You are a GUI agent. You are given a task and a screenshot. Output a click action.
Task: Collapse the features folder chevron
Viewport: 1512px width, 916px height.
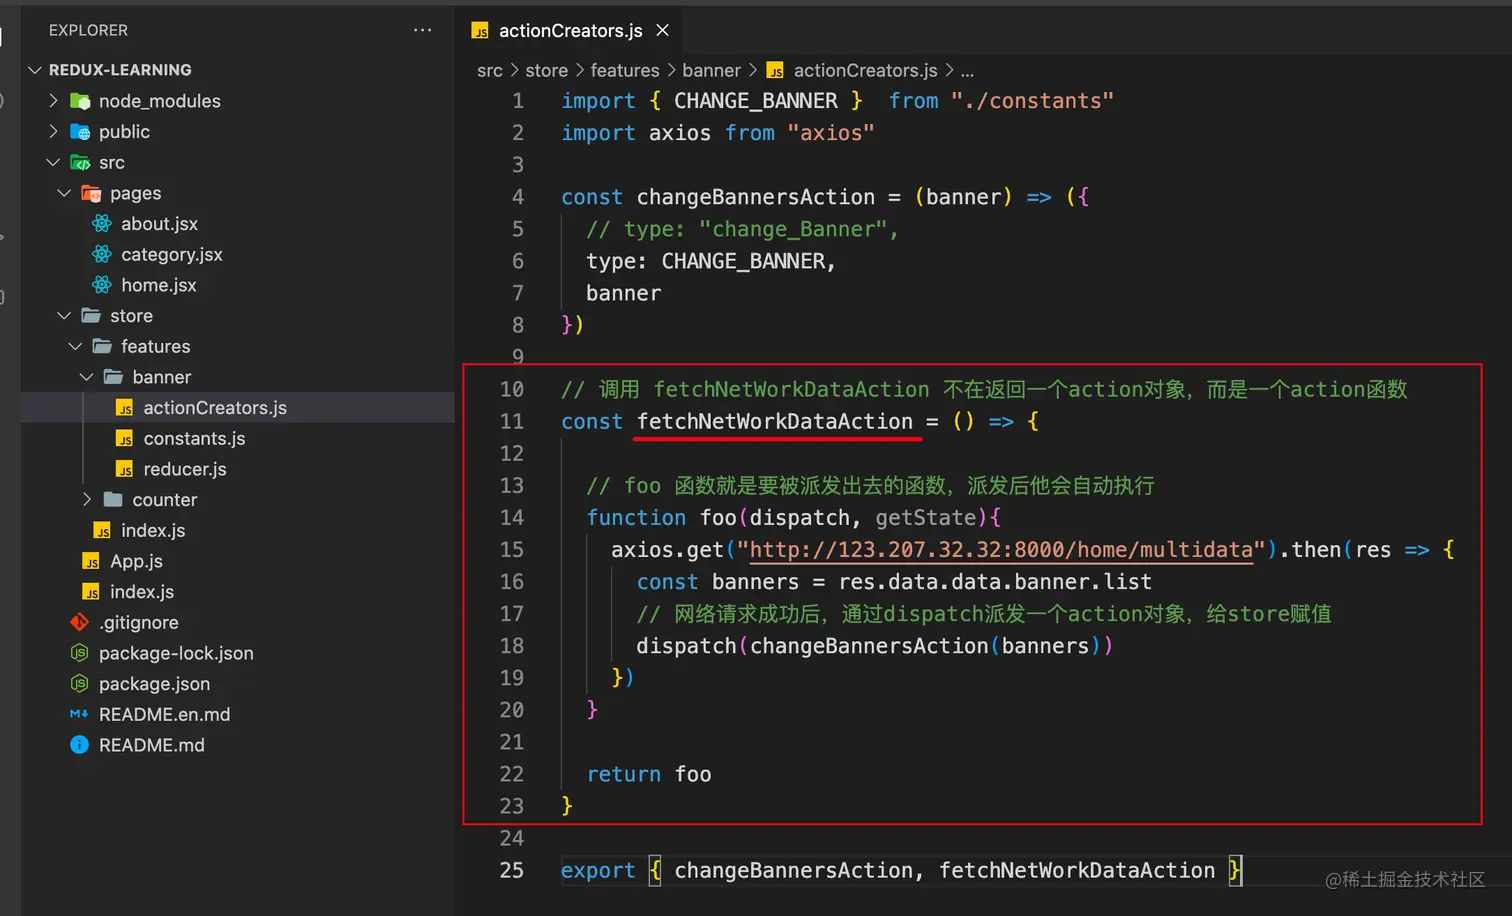coord(76,346)
